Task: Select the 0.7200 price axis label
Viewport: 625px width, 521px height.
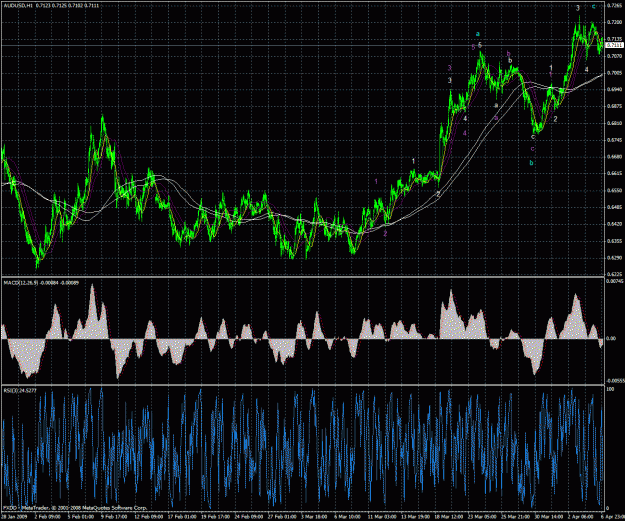Action: [x=613, y=22]
